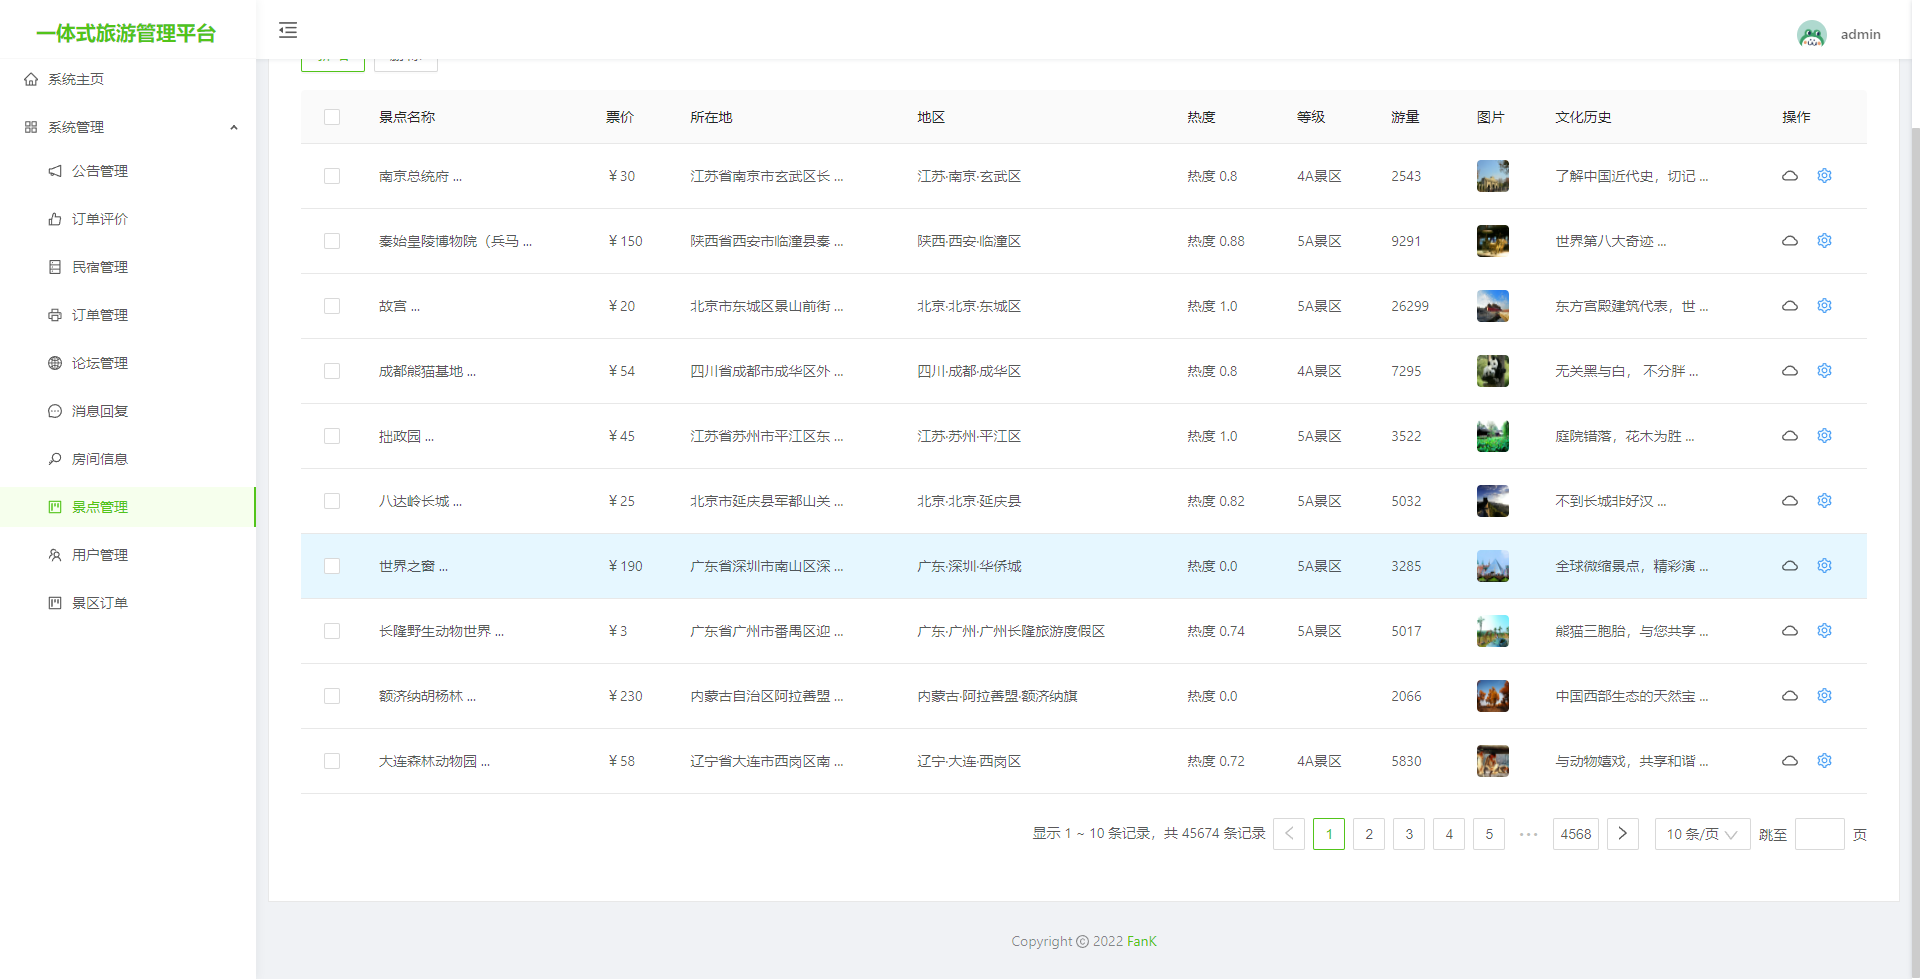
Task: Open 订单管理 in the sidebar
Action: click(128, 315)
